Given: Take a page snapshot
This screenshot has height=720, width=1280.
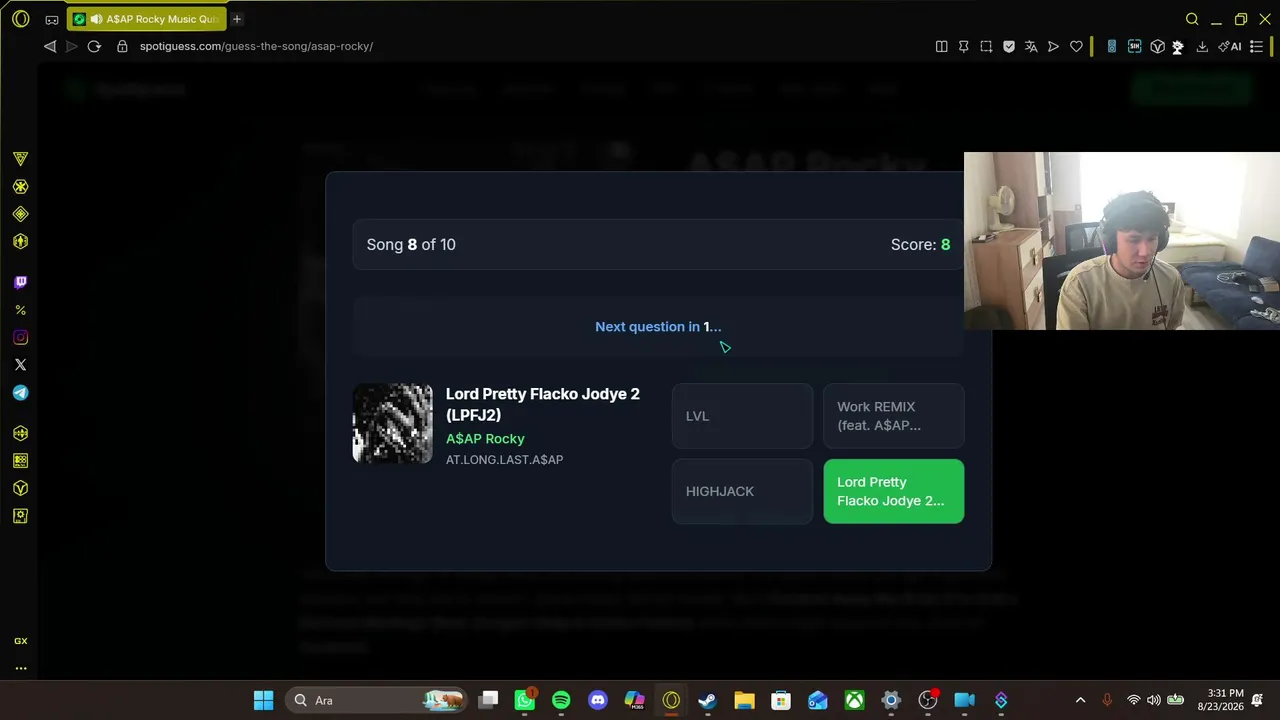Looking at the screenshot, I should [x=986, y=46].
